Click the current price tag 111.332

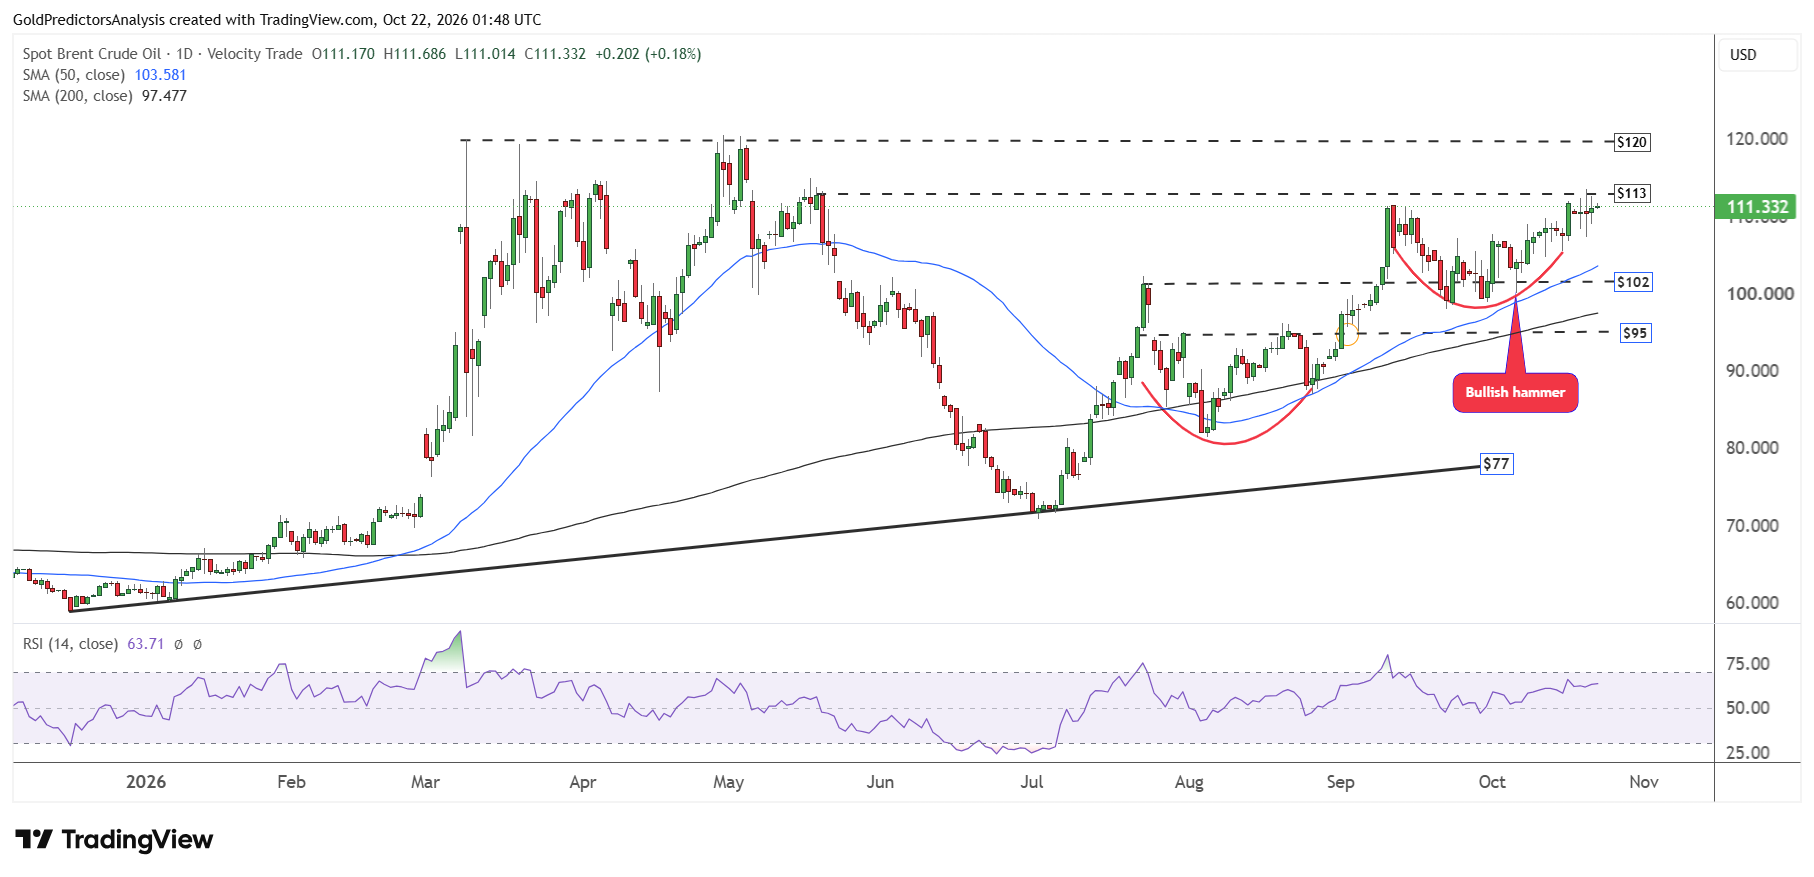click(x=1756, y=207)
